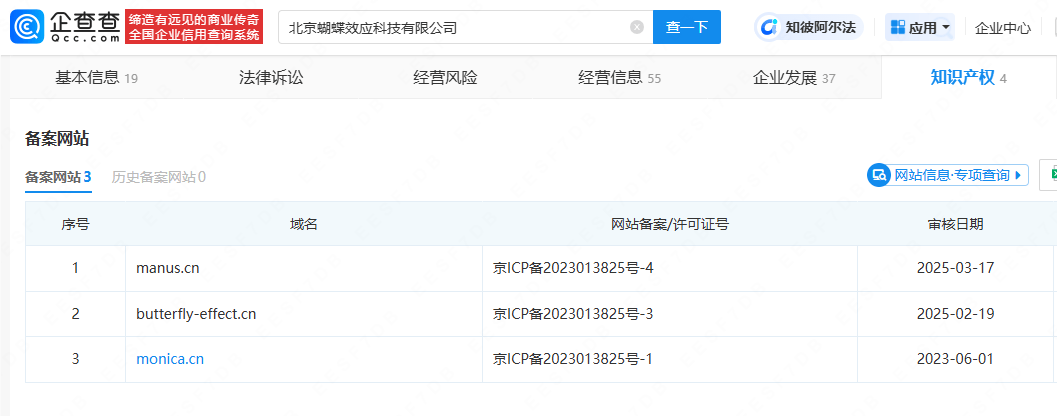Select the 知识产权 tab
Viewport: 1057px width, 416px height.
coord(968,78)
